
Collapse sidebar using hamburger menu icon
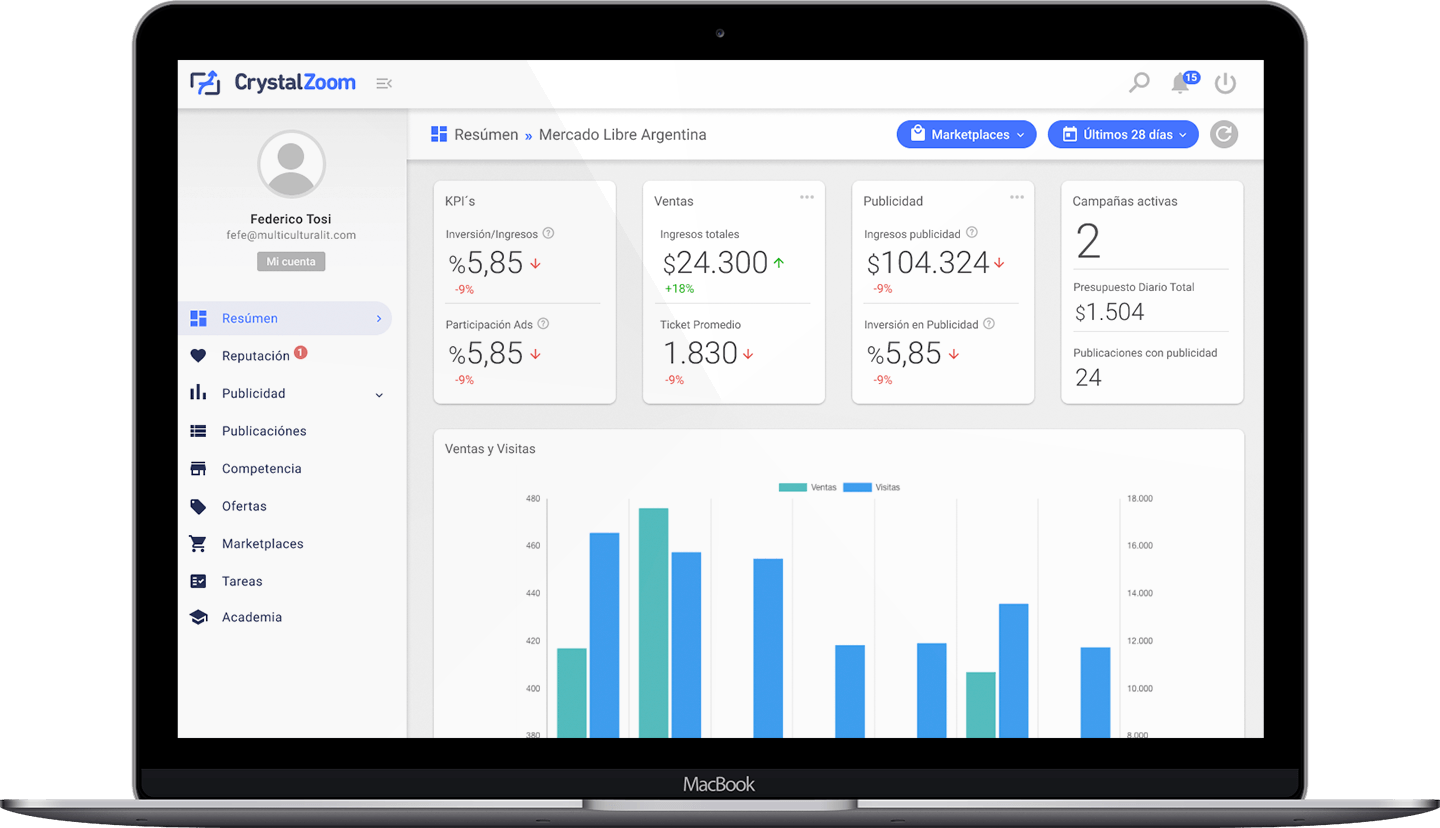[383, 83]
